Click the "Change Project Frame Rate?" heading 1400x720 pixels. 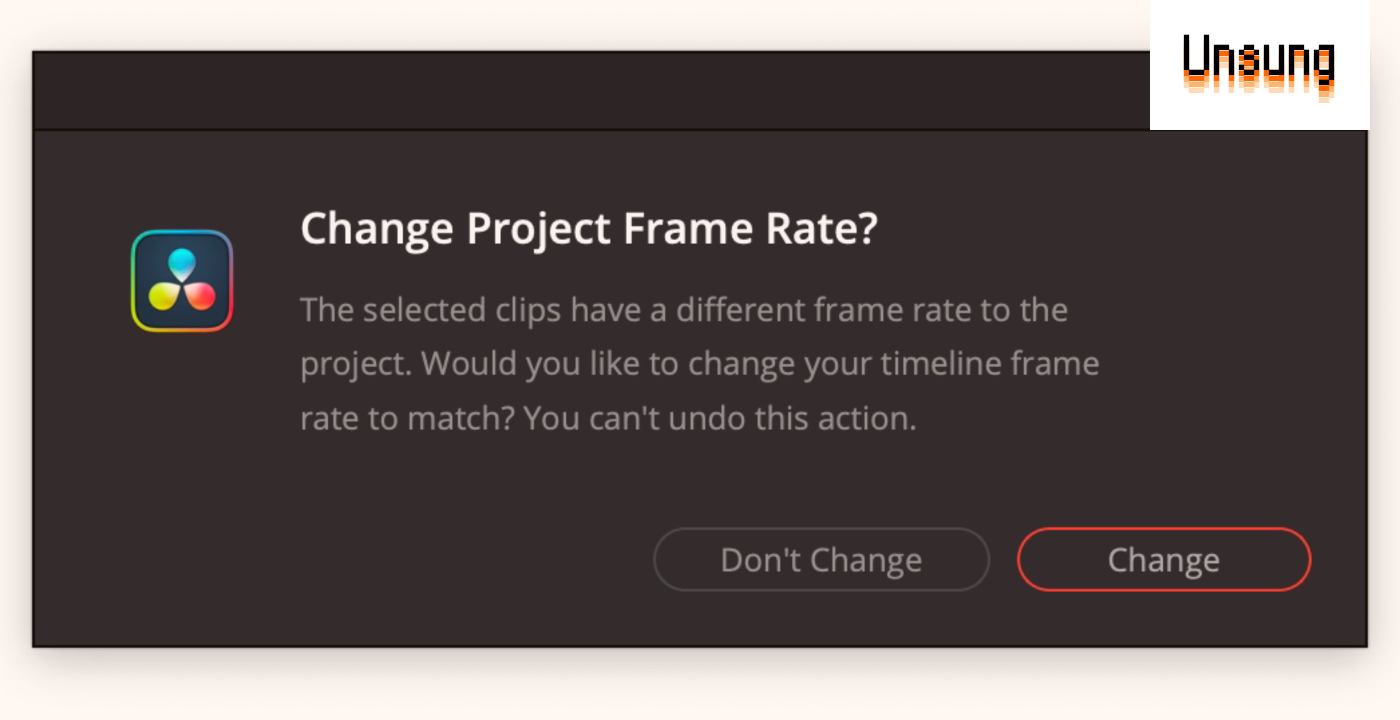coord(588,229)
